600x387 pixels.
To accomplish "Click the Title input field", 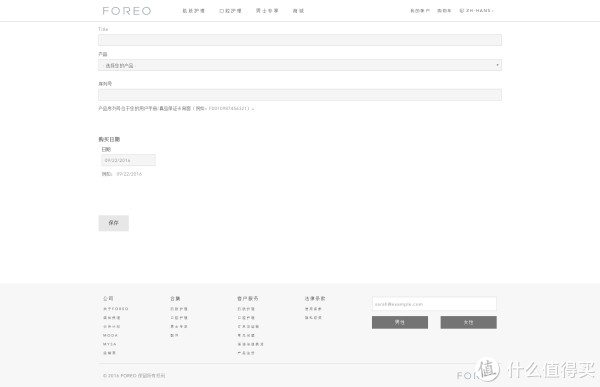I will click(x=300, y=40).
